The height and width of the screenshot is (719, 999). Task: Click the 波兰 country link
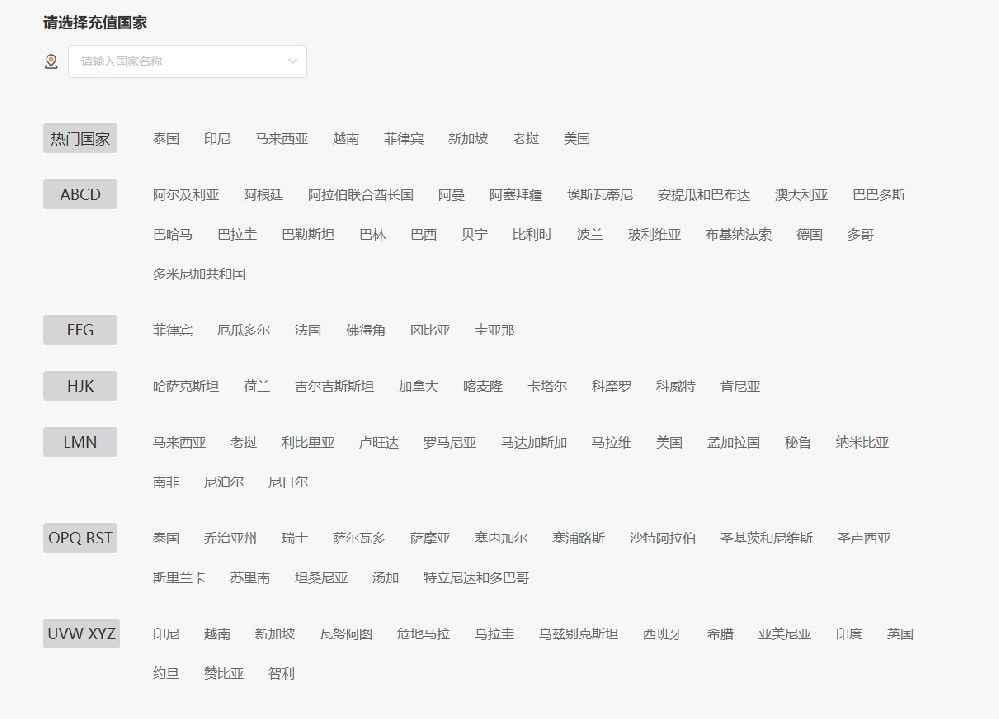pos(590,234)
